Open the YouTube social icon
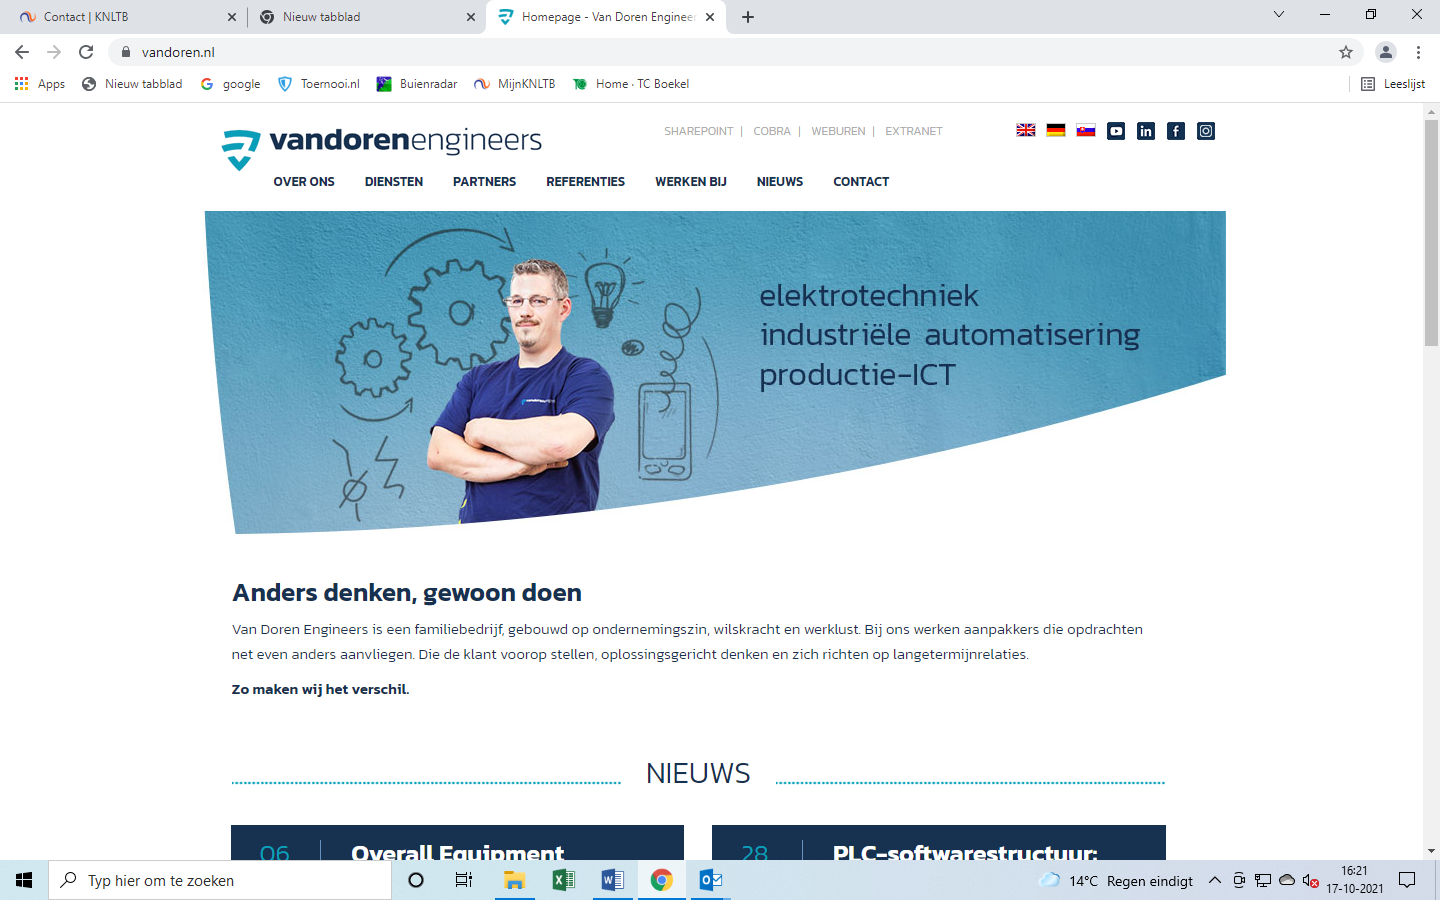The height and width of the screenshot is (900, 1440). tap(1116, 131)
